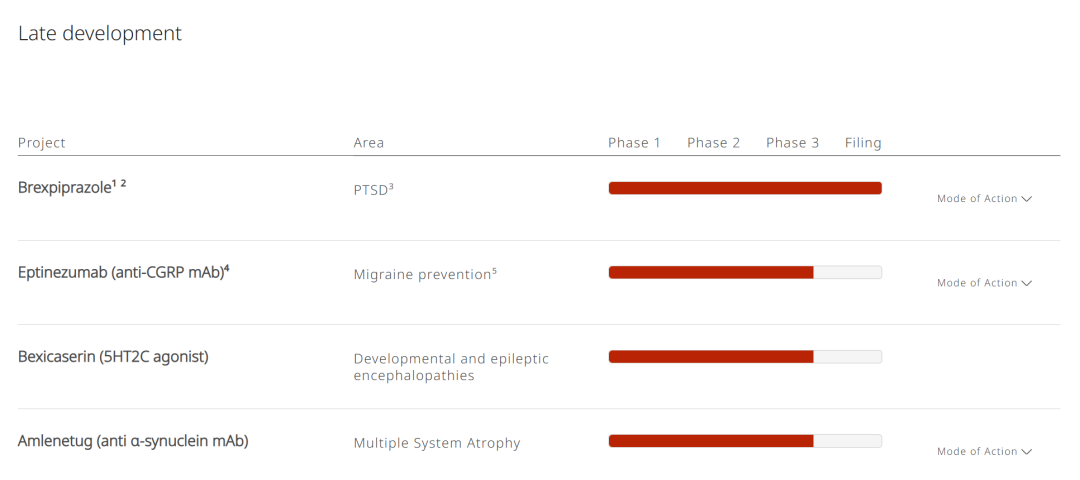Viewport: 1080px width, 480px height.
Task: Click Brexpiprazole's full red progress bar
Action: (x=745, y=188)
